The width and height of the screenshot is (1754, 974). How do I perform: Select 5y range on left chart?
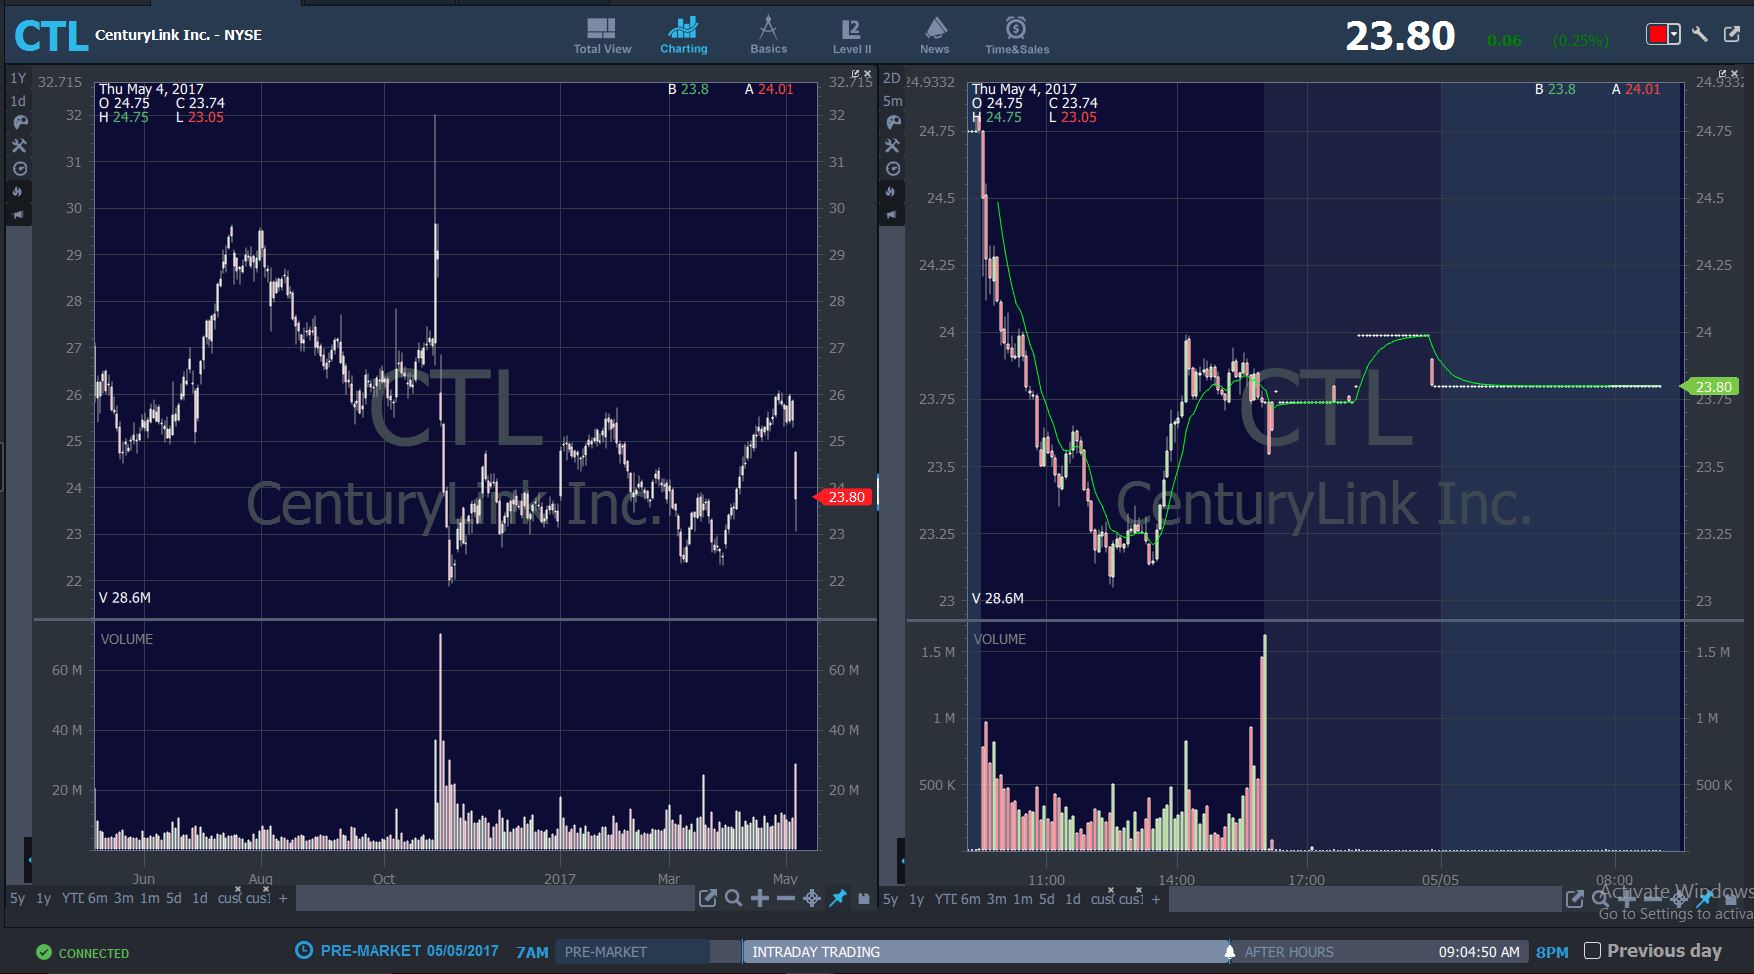tap(17, 899)
